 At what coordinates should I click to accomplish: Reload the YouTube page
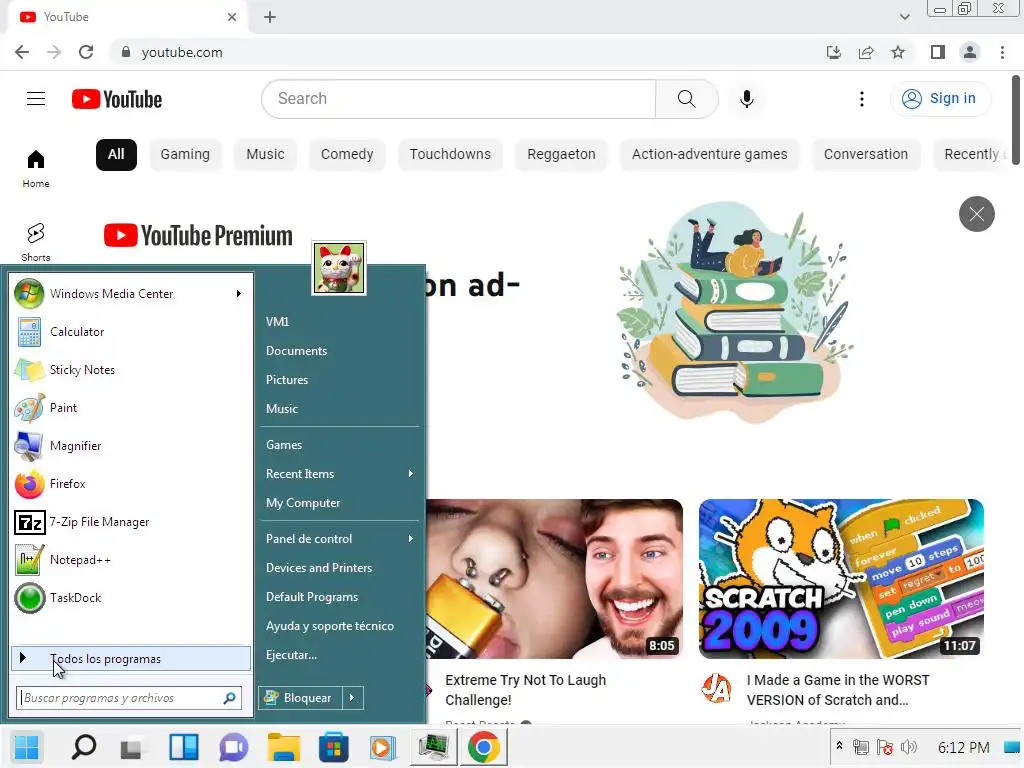[x=86, y=52]
